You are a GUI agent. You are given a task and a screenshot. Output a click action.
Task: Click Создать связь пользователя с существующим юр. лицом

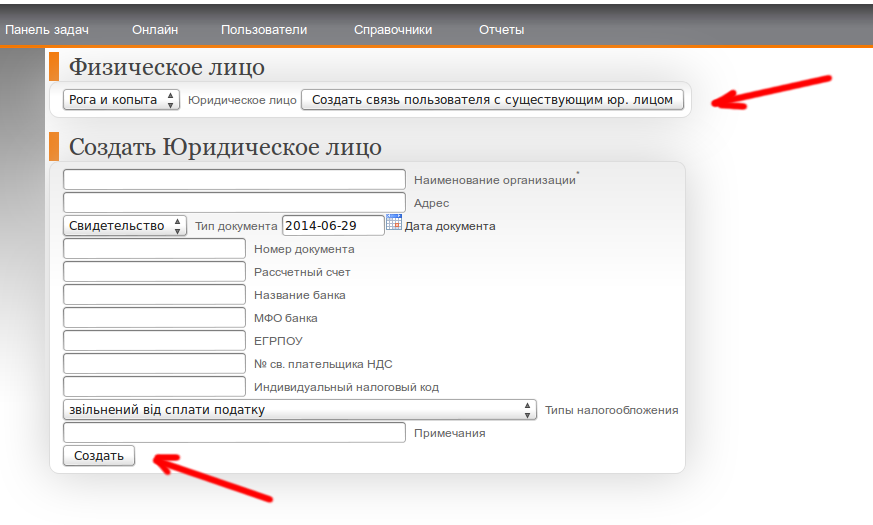[493, 100]
